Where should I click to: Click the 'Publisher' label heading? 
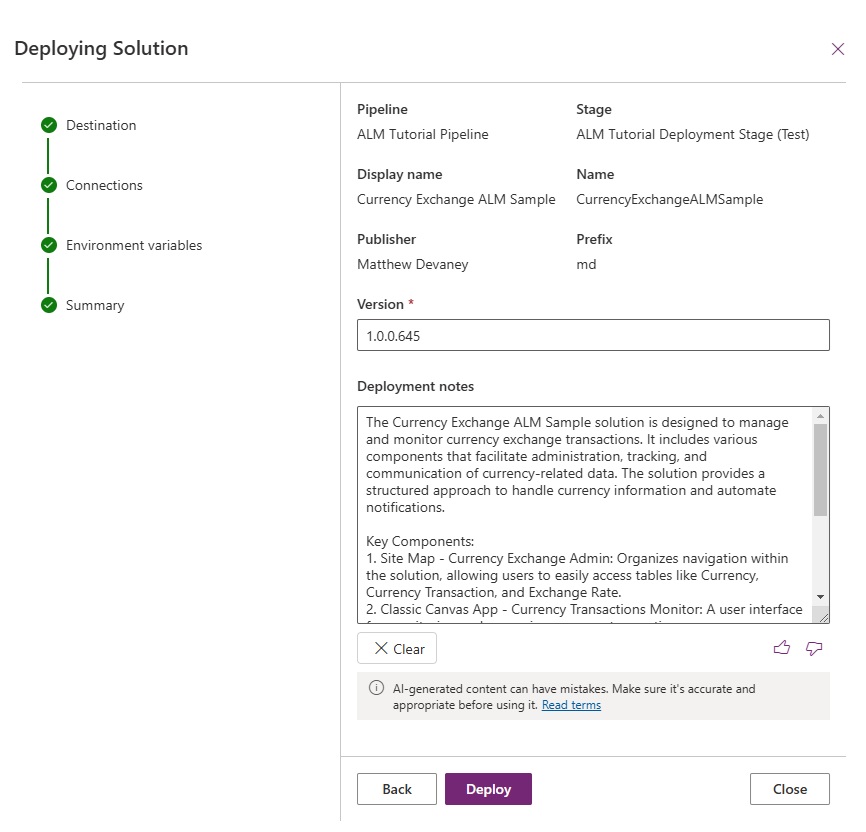(x=386, y=239)
